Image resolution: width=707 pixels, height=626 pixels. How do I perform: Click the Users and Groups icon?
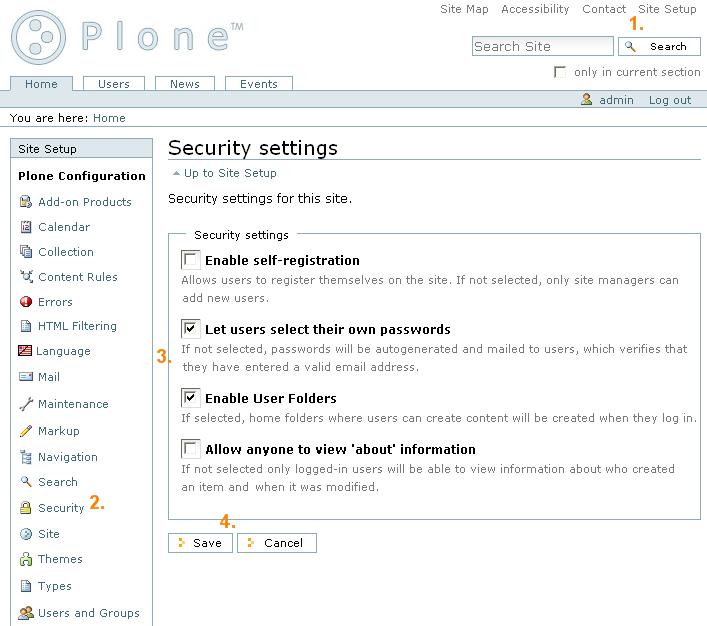pos(26,612)
